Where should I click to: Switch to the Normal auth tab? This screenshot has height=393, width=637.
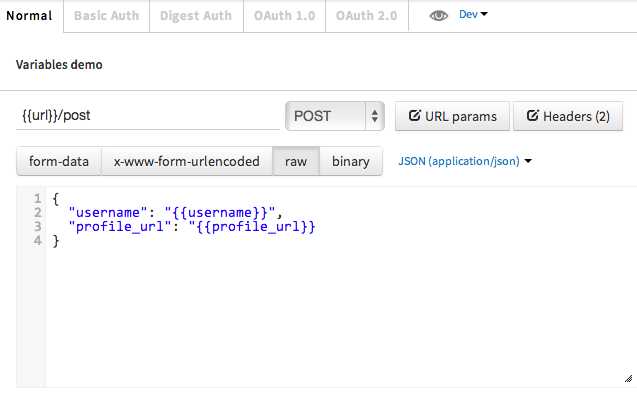(x=29, y=16)
